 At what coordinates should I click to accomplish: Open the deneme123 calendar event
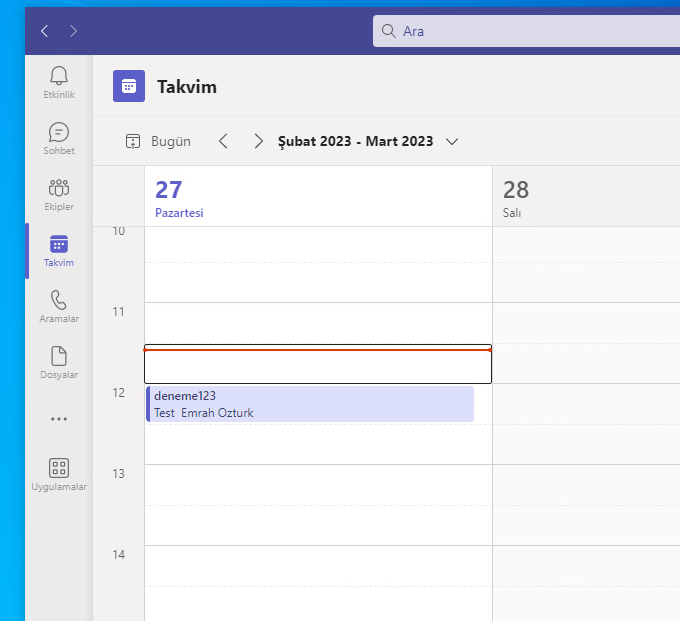click(310, 404)
